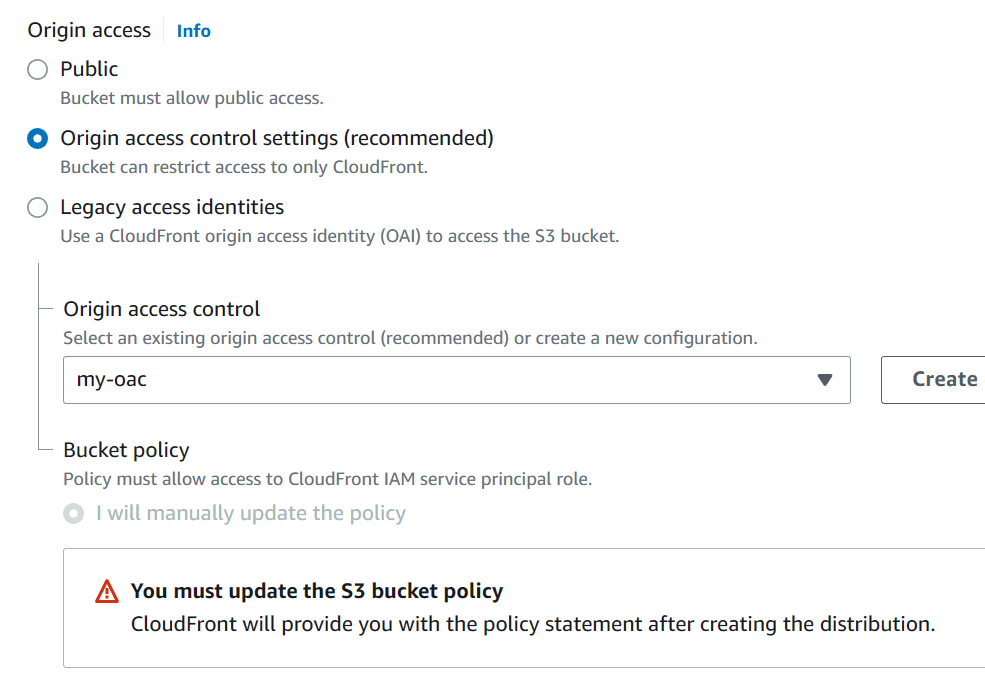Click the manually update policy radio
The height and width of the screenshot is (679, 985).
tap(73, 514)
